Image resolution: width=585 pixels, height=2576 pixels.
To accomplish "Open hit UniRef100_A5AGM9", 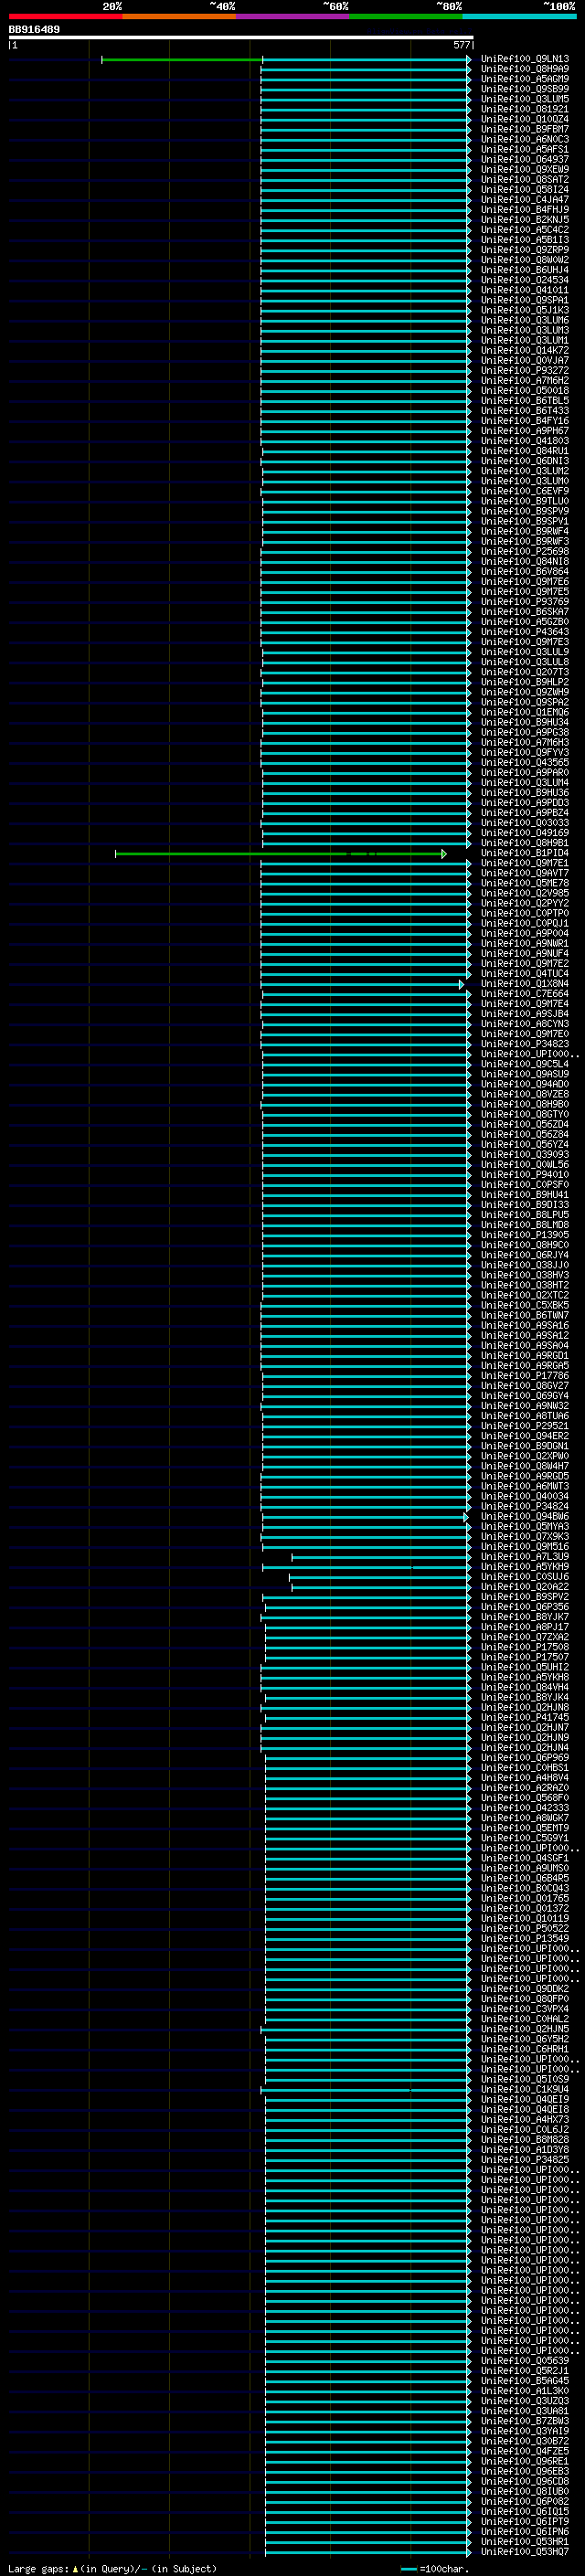I will (525, 79).
